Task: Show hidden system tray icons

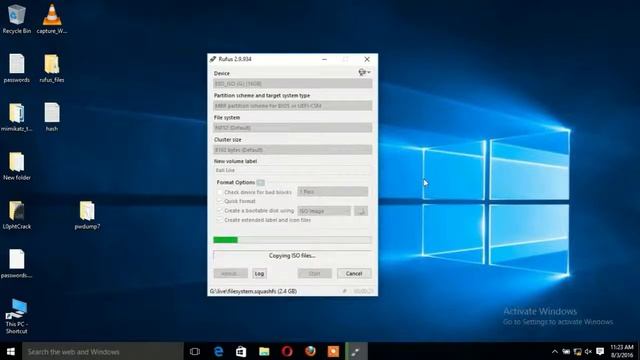Action: coord(555,351)
